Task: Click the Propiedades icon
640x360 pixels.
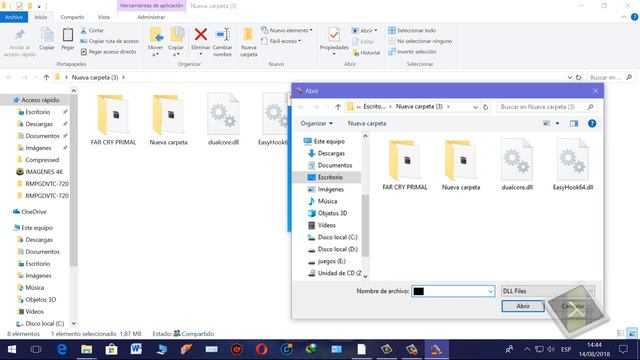Action: pos(334,35)
